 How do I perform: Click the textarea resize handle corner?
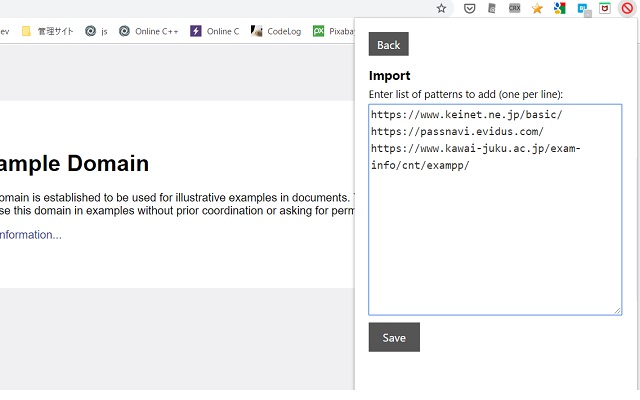[617, 310]
